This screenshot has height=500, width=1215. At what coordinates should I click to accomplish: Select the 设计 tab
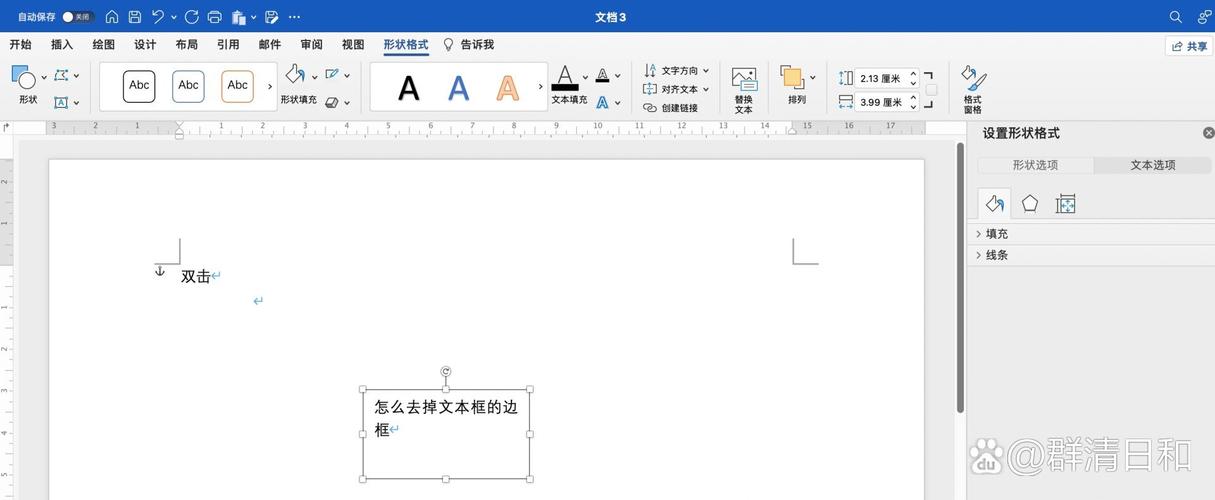coord(145,45)
